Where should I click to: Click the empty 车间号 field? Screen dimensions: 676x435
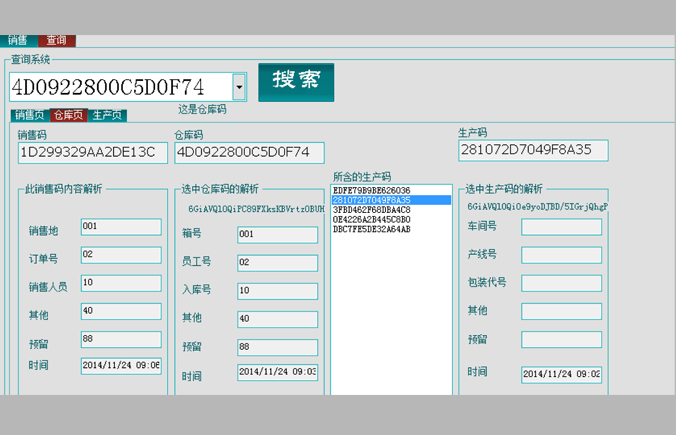561,227
